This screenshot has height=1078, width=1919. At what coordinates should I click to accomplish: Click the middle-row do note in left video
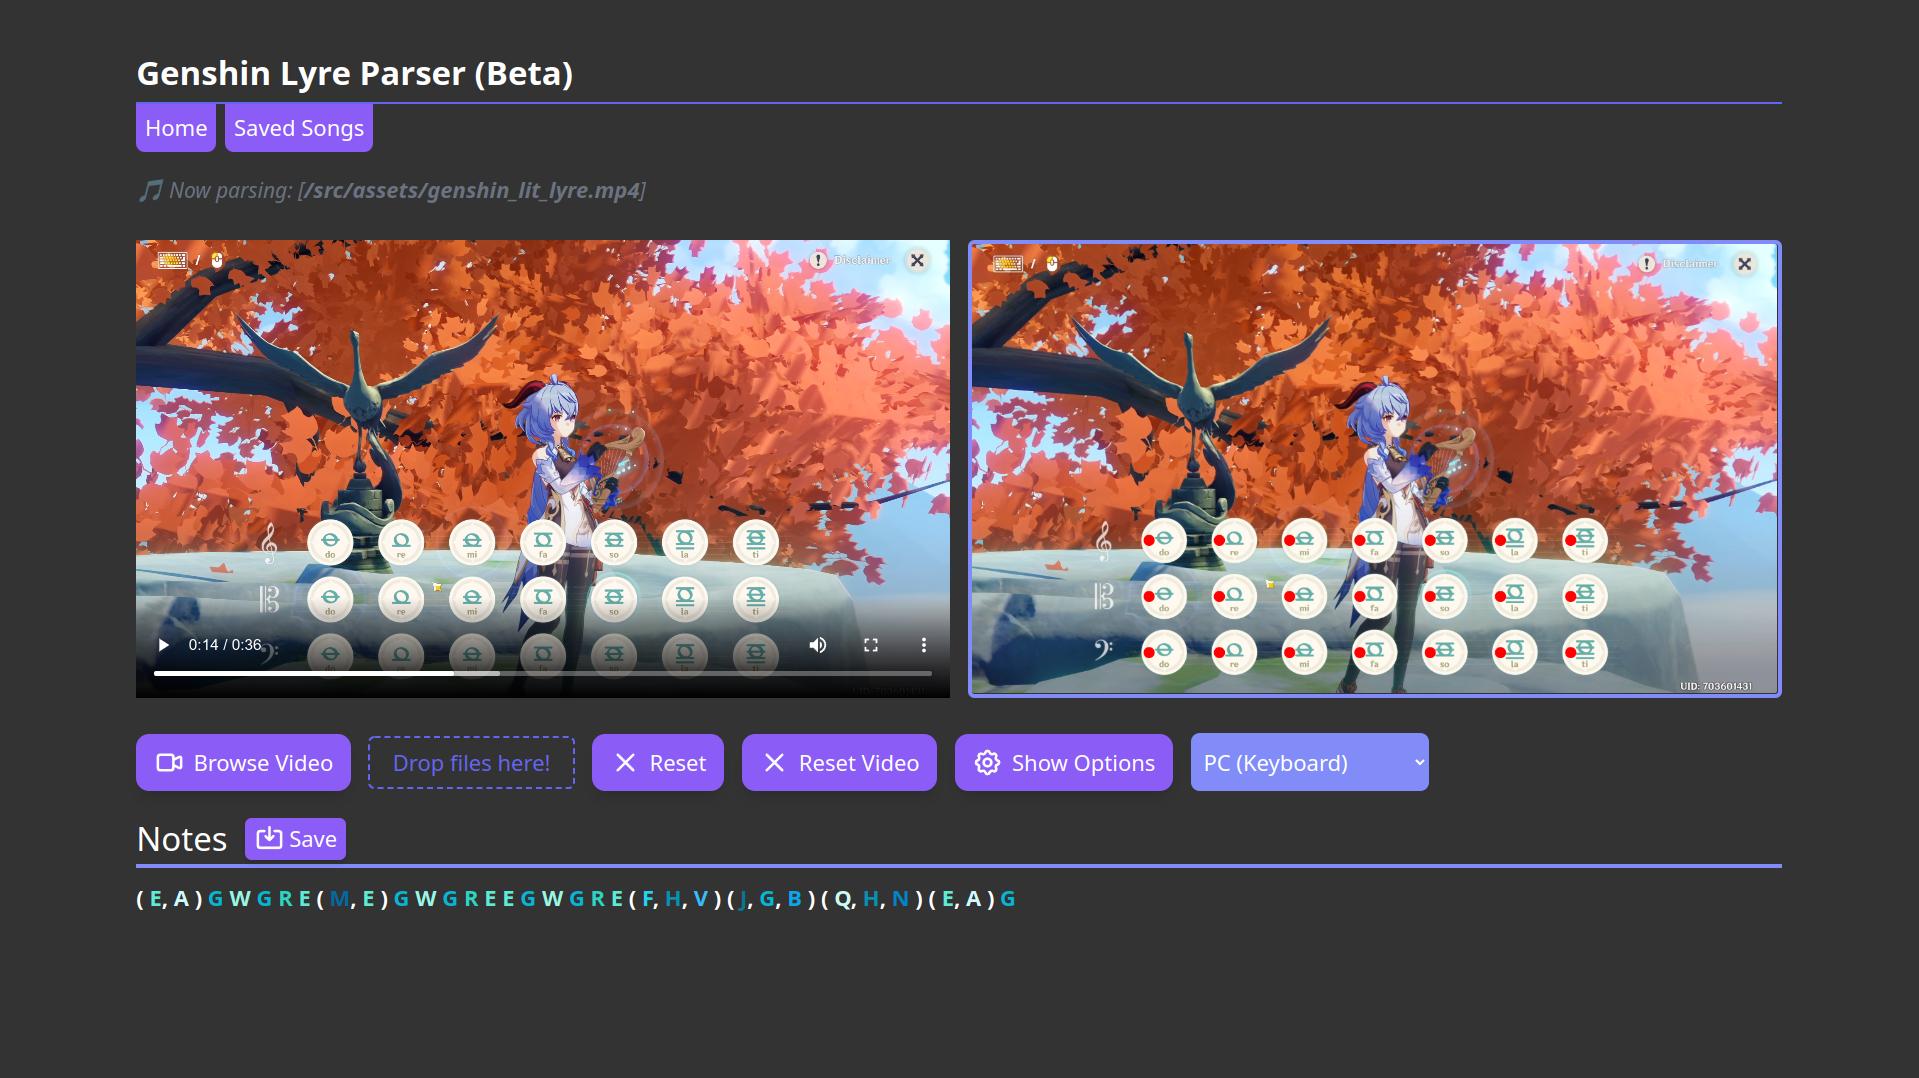[330, 599]
